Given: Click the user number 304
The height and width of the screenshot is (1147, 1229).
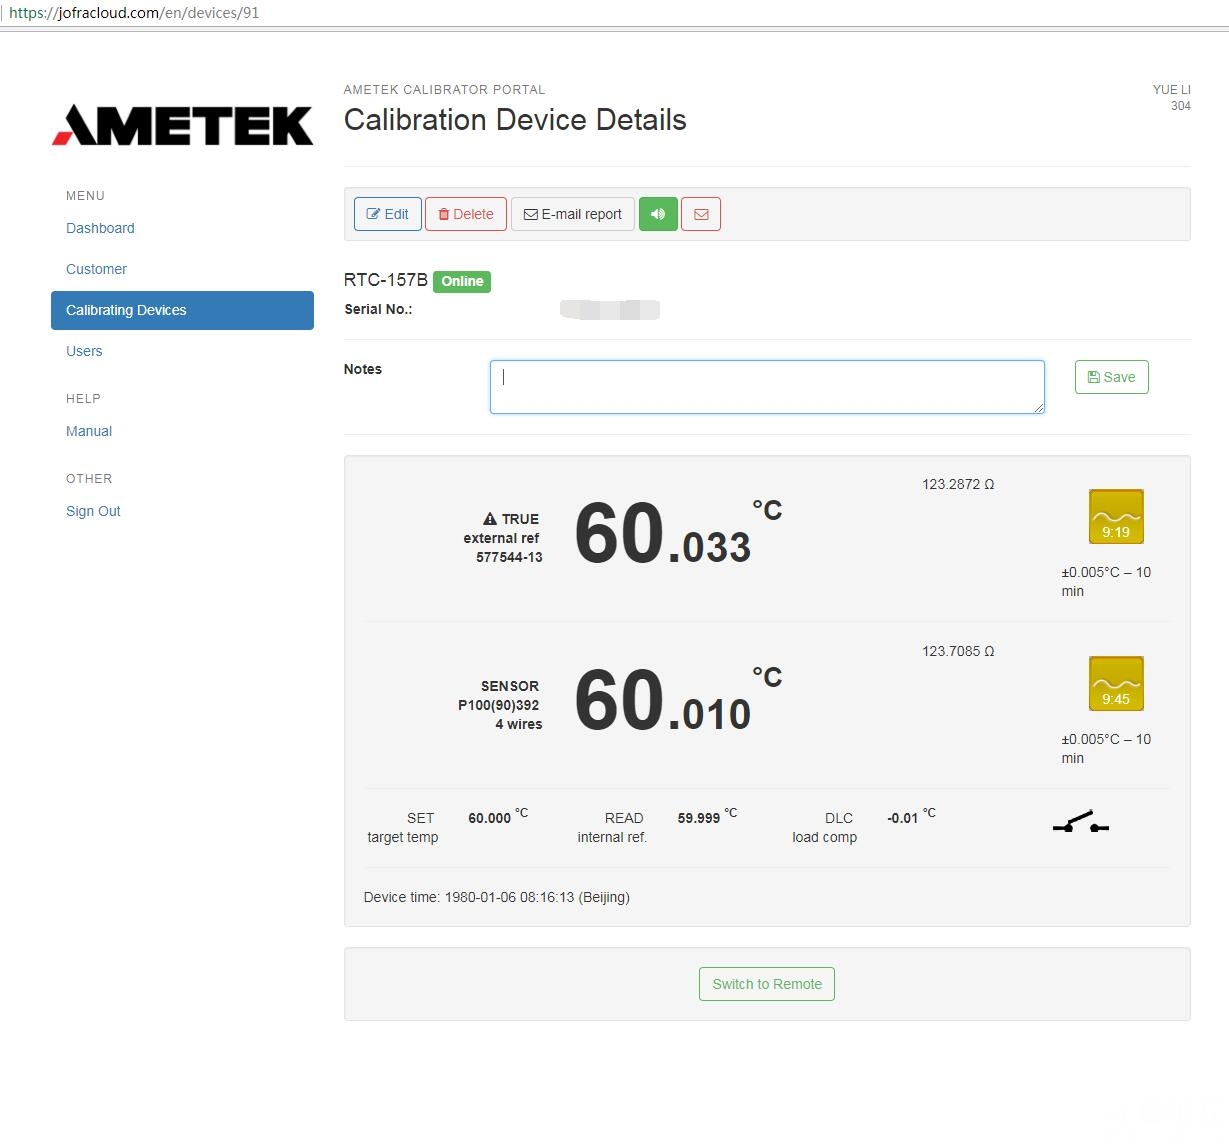Looking at the screenshot, I should click(1181, 106).
